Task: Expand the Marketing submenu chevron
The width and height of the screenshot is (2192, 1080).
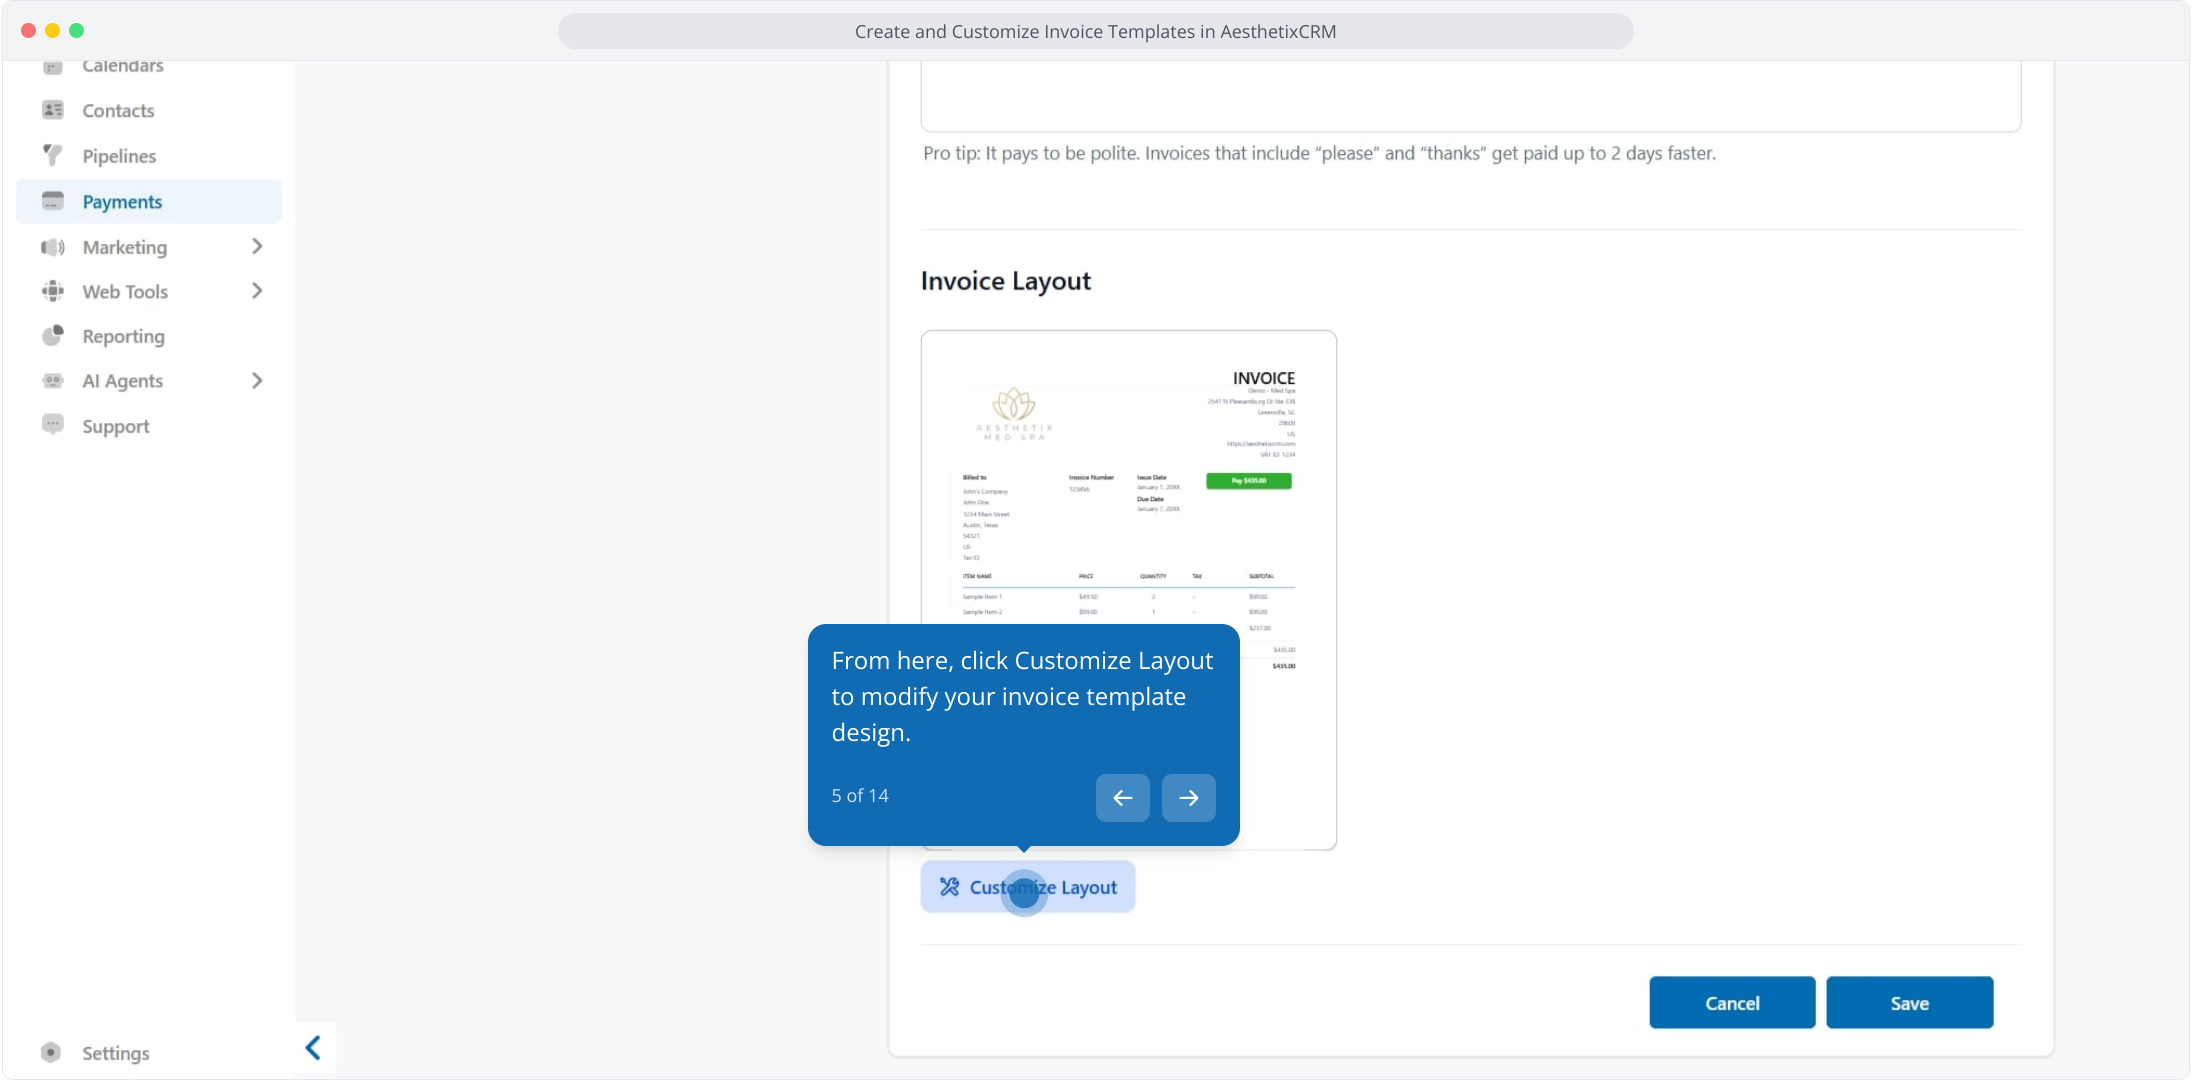Action: click(x=257, y=246)
